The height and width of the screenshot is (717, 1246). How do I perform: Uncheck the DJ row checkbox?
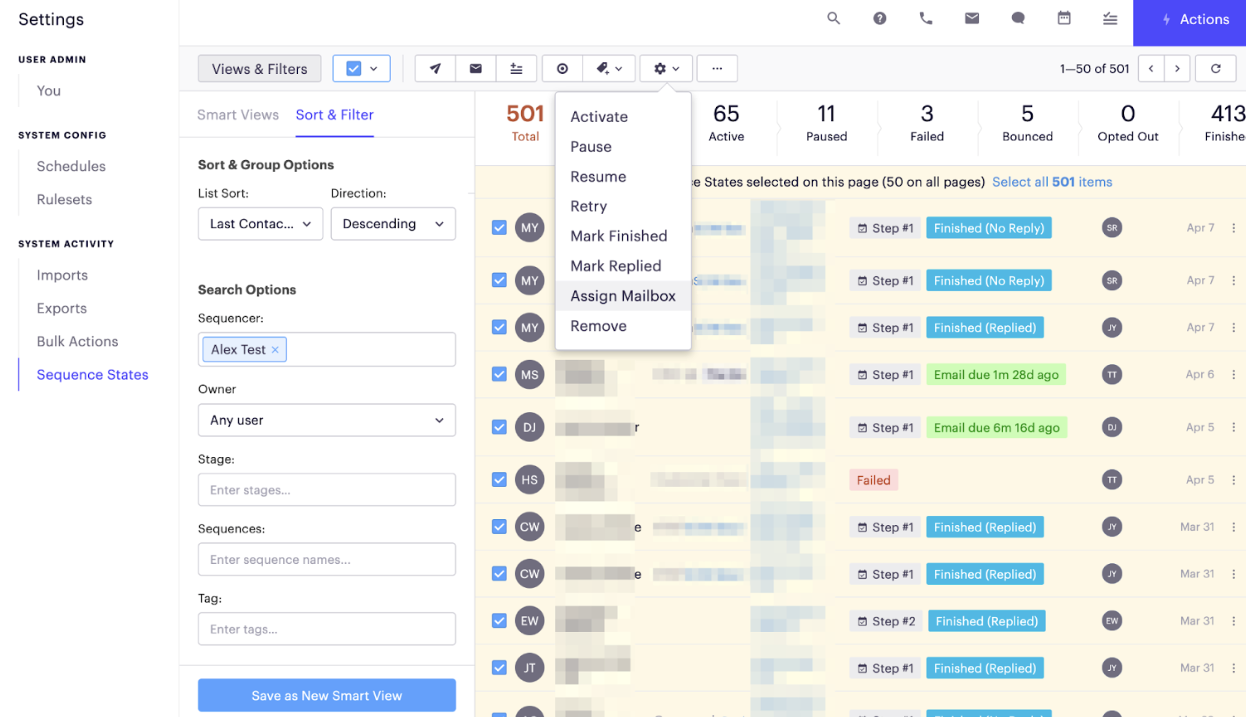pyautogui.click(x=499, y=427)
